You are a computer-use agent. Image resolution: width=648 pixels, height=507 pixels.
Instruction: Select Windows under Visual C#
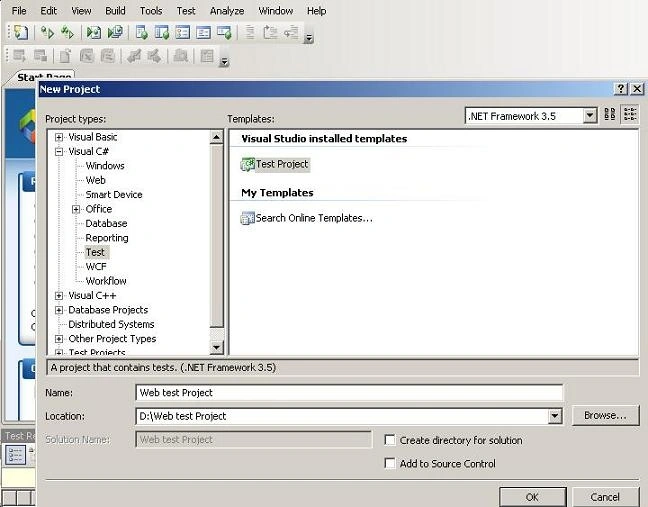[x=105, y=166]
